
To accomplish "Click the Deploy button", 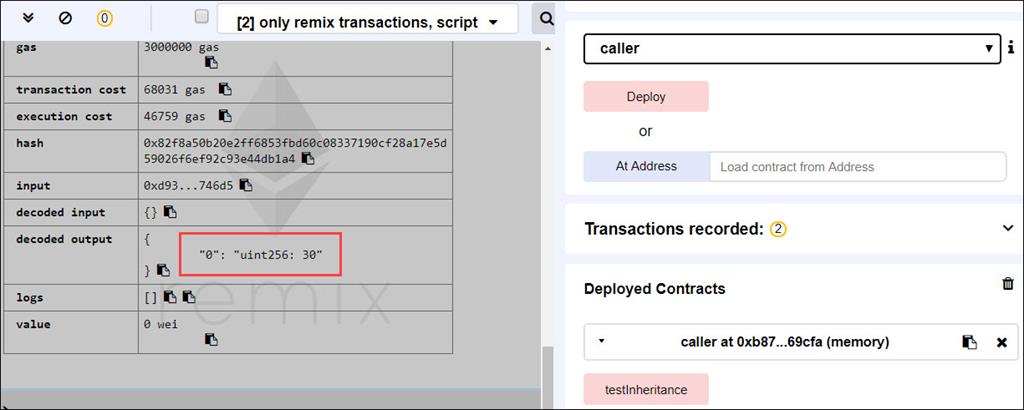I will (x=646, y=97).
